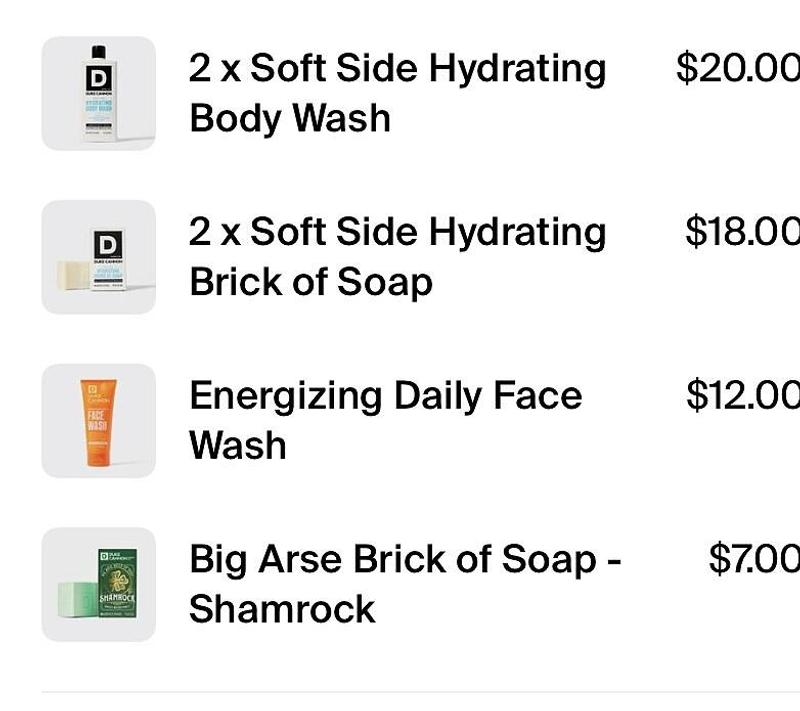The height and width of the screenshot is (711, 800).
Task: Click the "2 x" quantity before Brick of Soap
Action: pos(214,232)
